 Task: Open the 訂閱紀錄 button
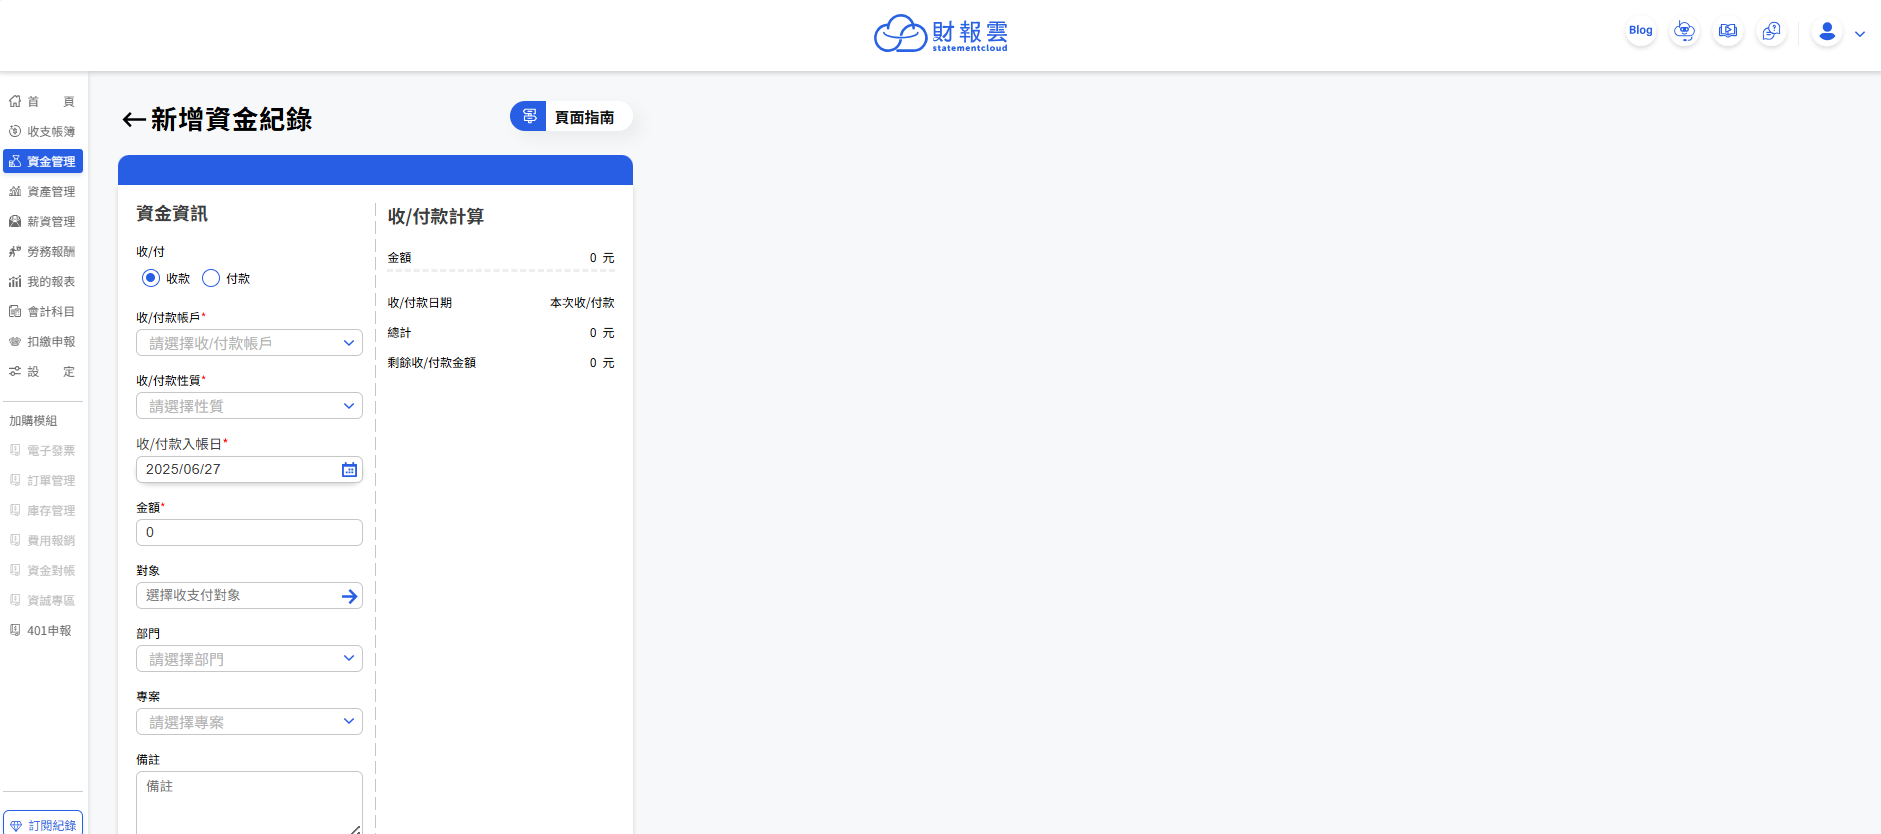[x=43, y=824]
